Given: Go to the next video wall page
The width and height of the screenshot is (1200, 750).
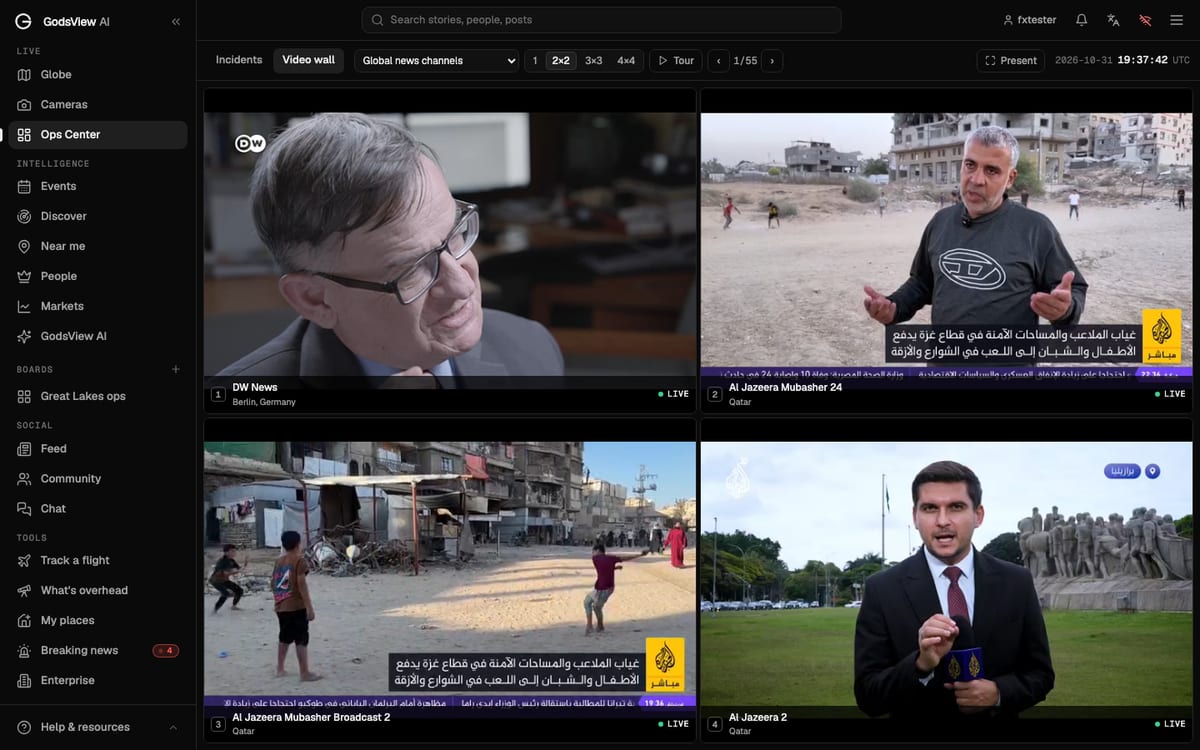Looking at the screenshot, I should click(772, 61).
